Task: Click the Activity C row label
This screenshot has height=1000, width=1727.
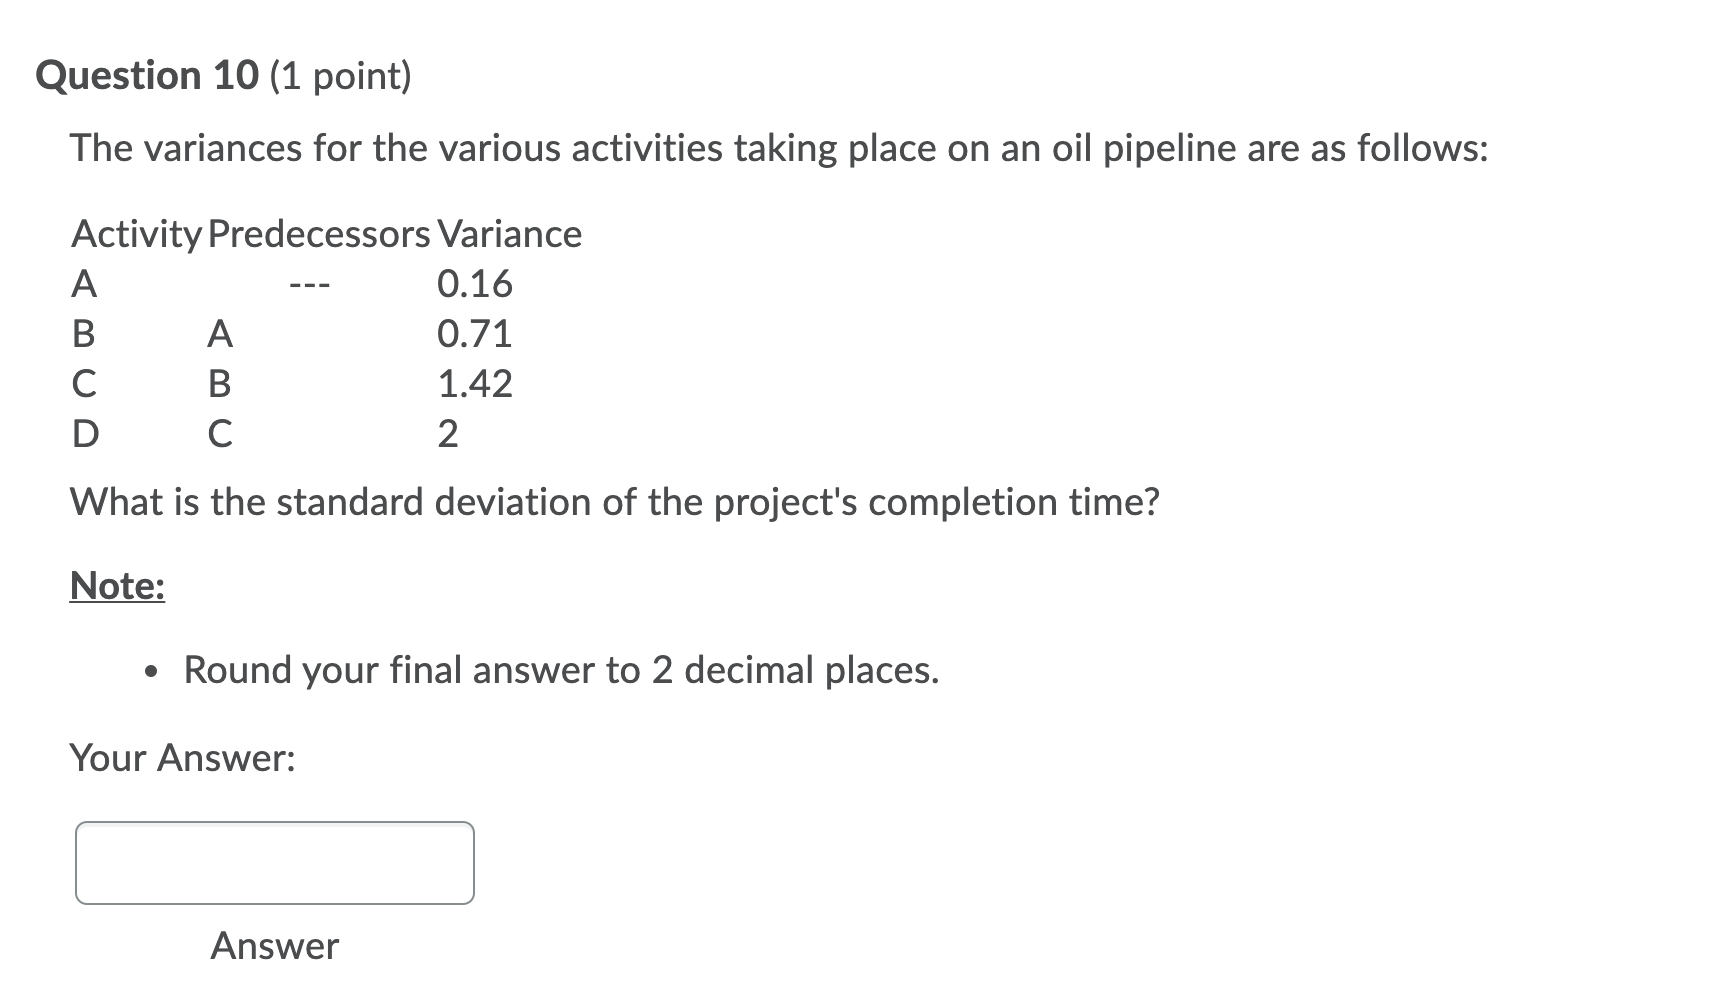Action: pyautogui.click(x=84, y=383)
